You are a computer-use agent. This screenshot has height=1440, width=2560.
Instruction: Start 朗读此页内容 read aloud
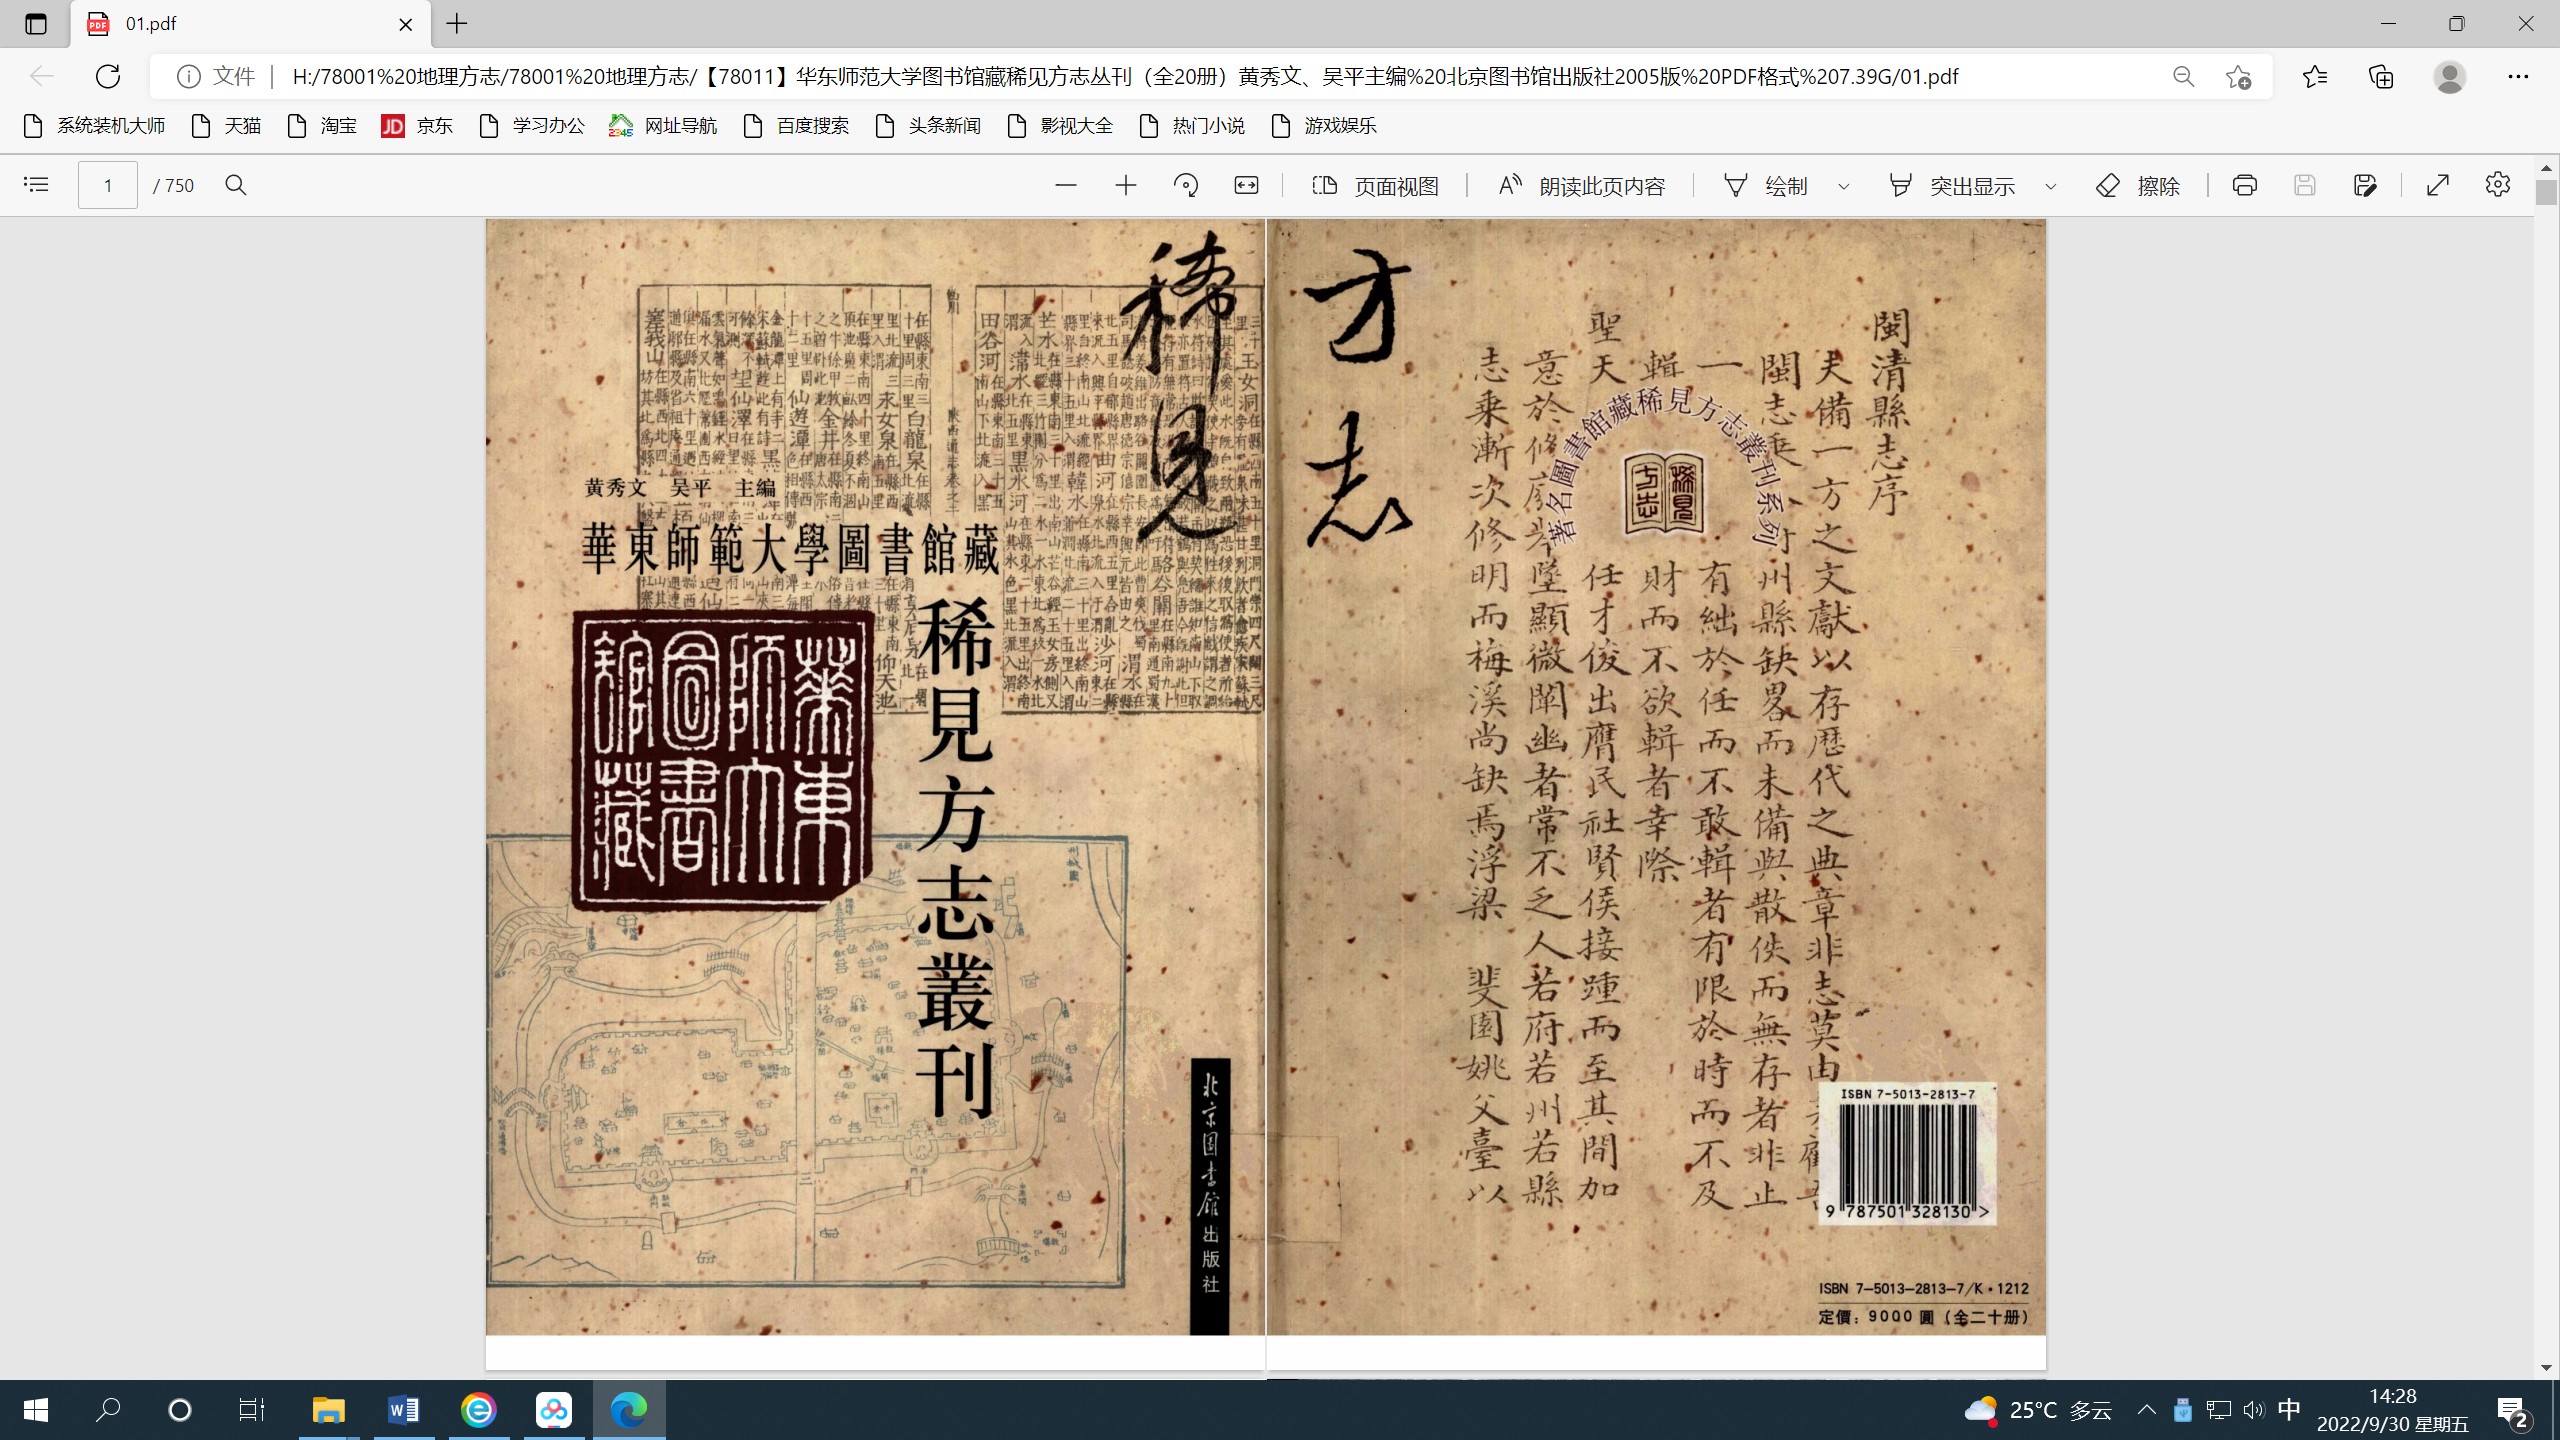[1581, 186]
